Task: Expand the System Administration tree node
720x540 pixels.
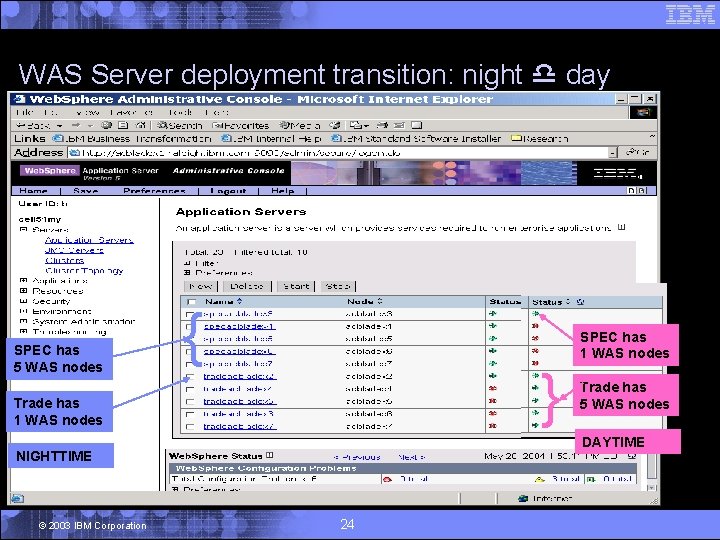Action: pos(23,321)
